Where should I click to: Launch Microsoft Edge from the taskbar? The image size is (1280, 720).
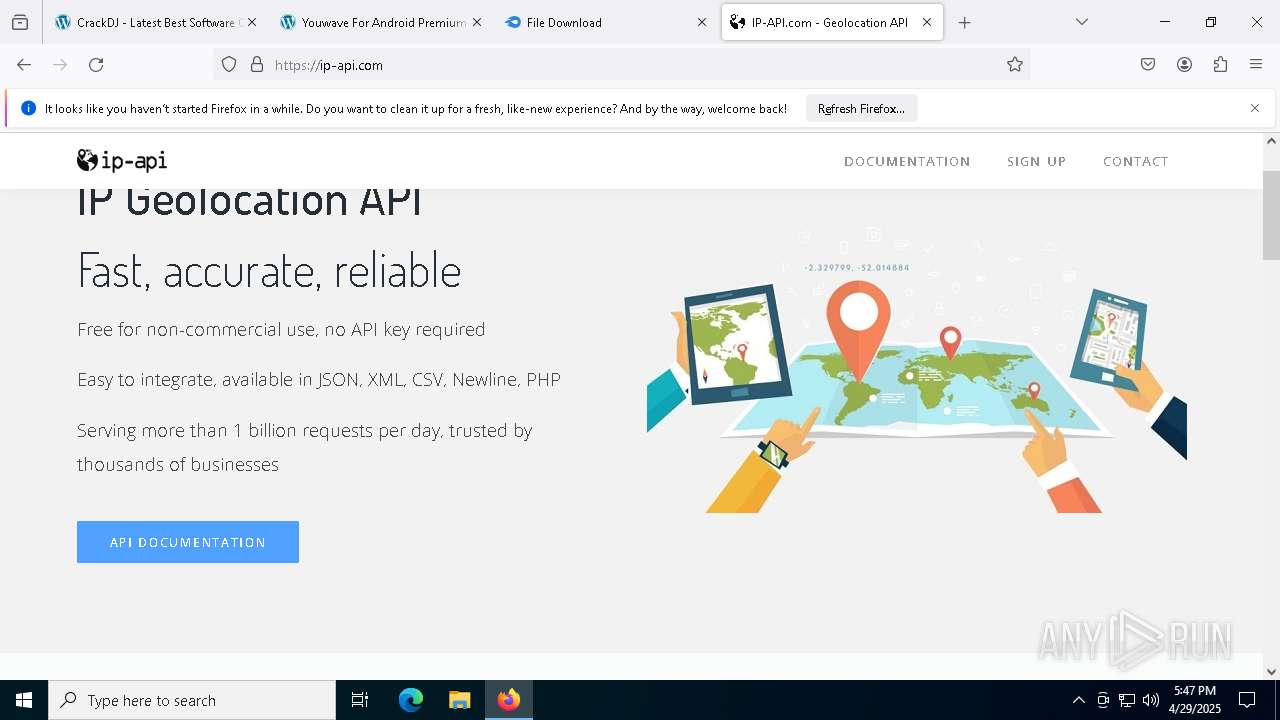pos(411,700)
